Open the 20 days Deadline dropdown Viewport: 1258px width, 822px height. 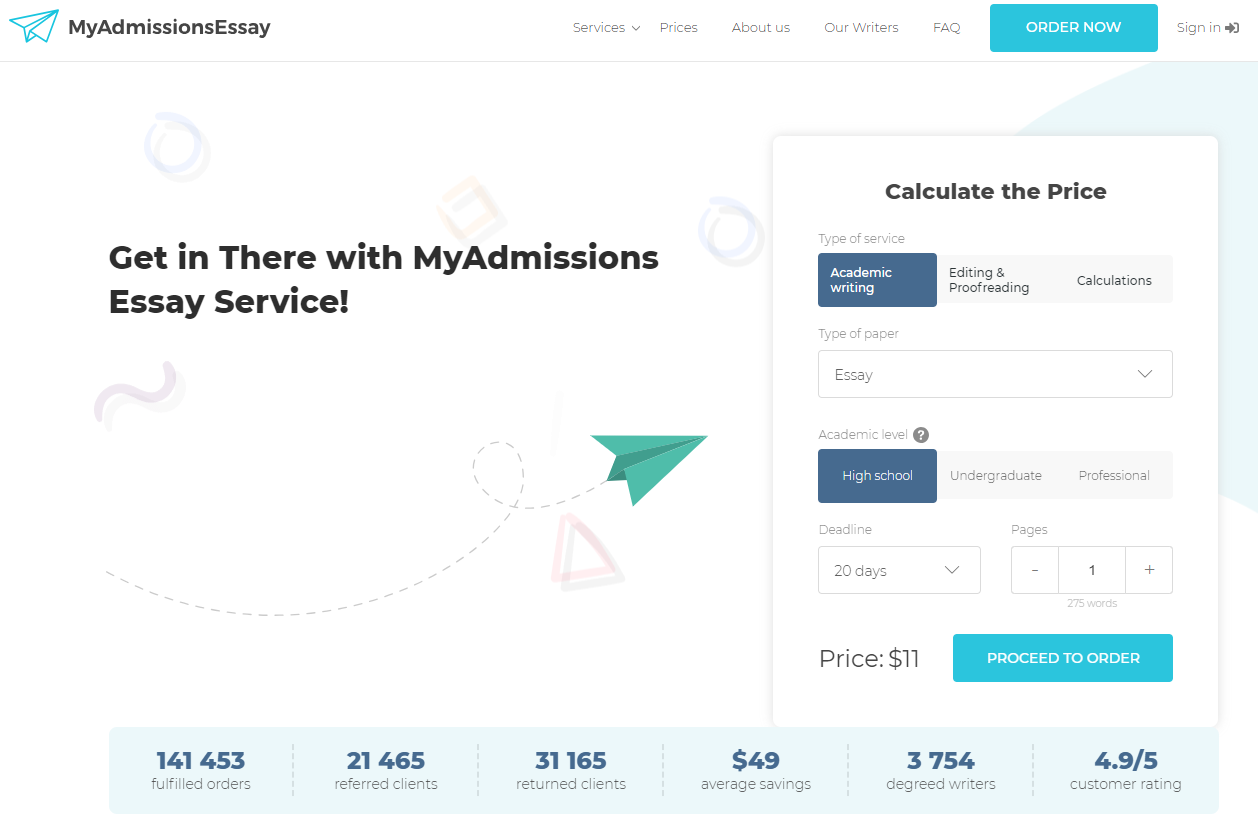899,570
